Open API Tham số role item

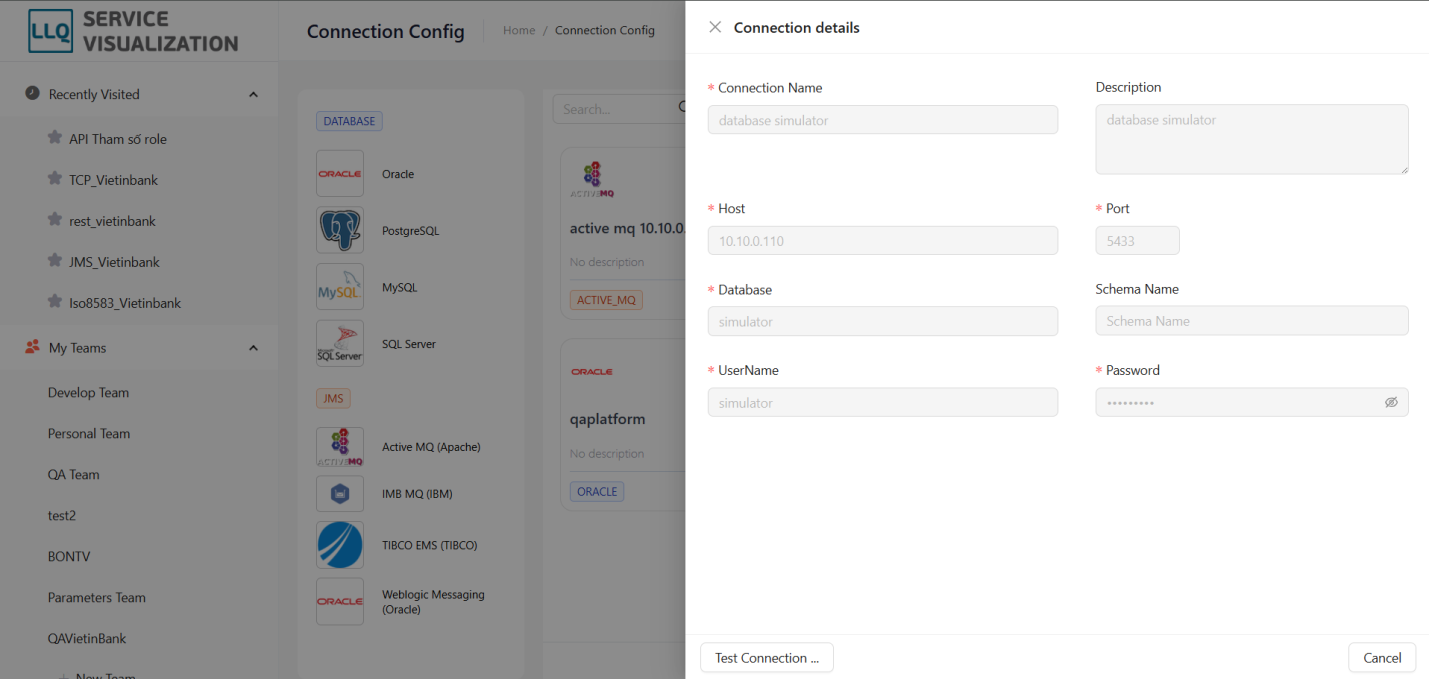(x=117, y=139)
